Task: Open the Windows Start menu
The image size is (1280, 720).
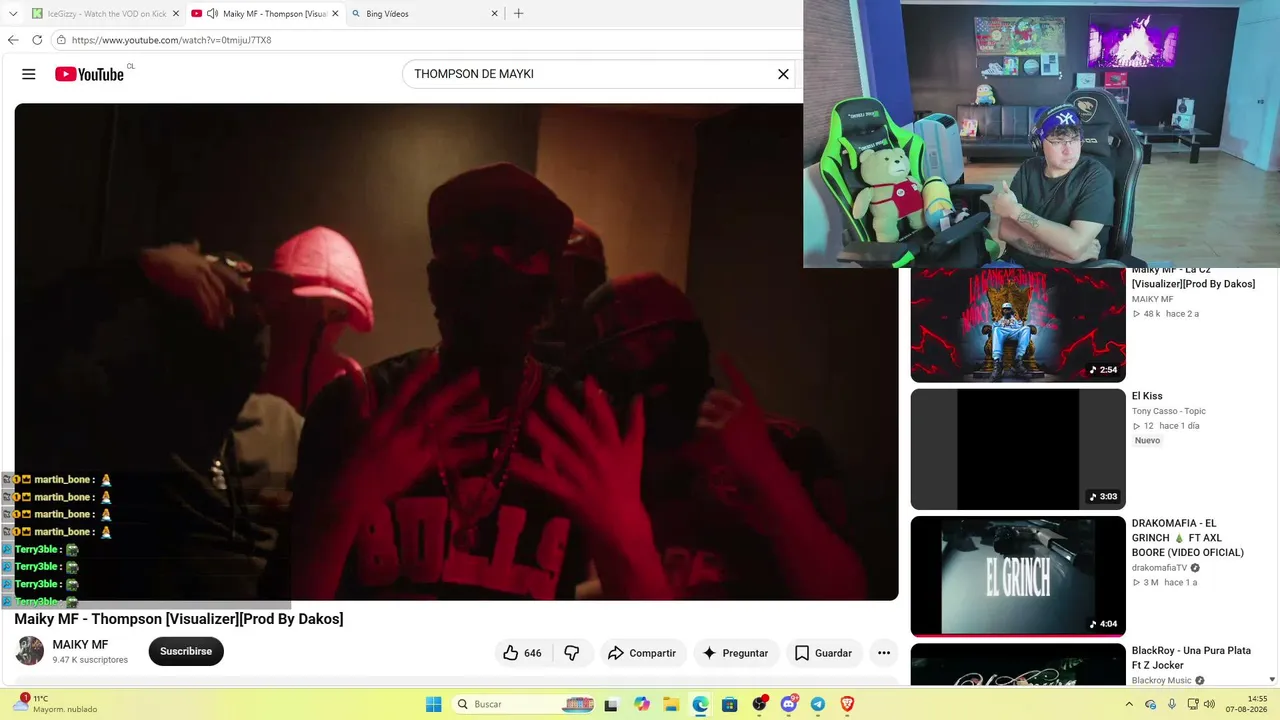Action: coord(434,704)
